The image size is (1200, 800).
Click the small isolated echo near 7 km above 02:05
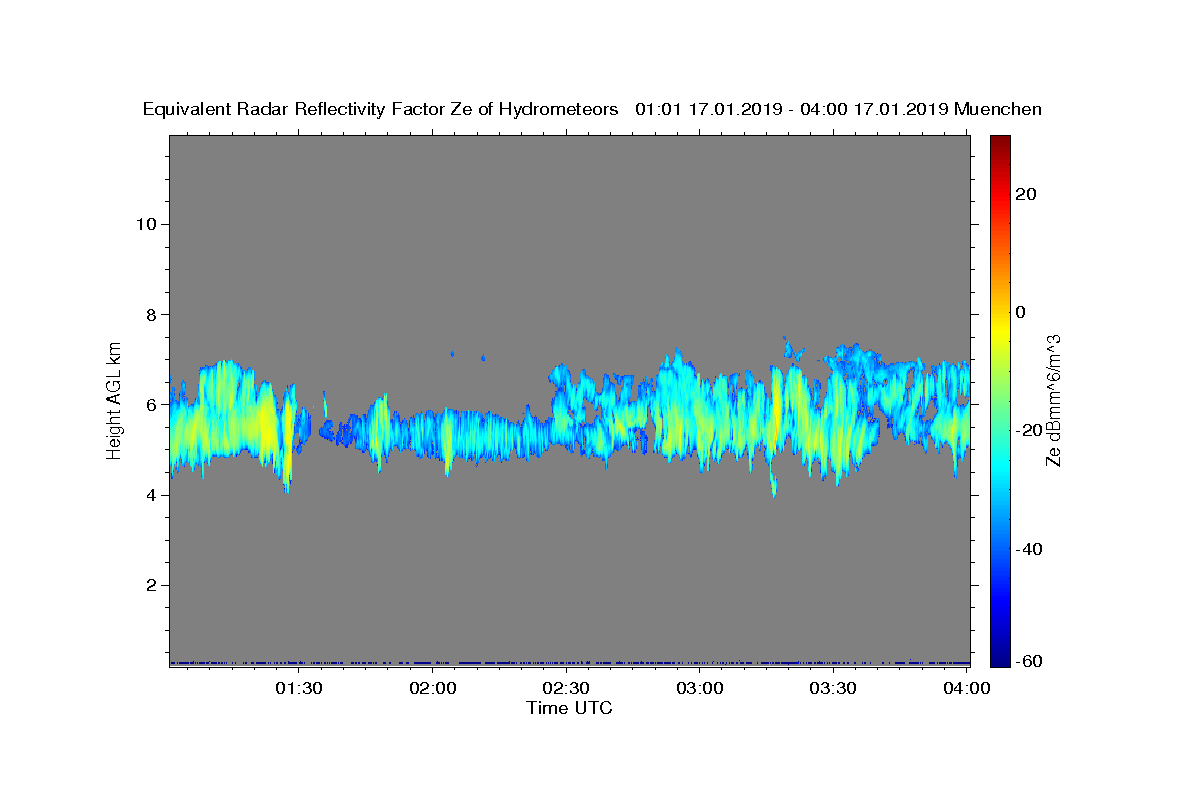pyautogui.click(x=452, y=353)
